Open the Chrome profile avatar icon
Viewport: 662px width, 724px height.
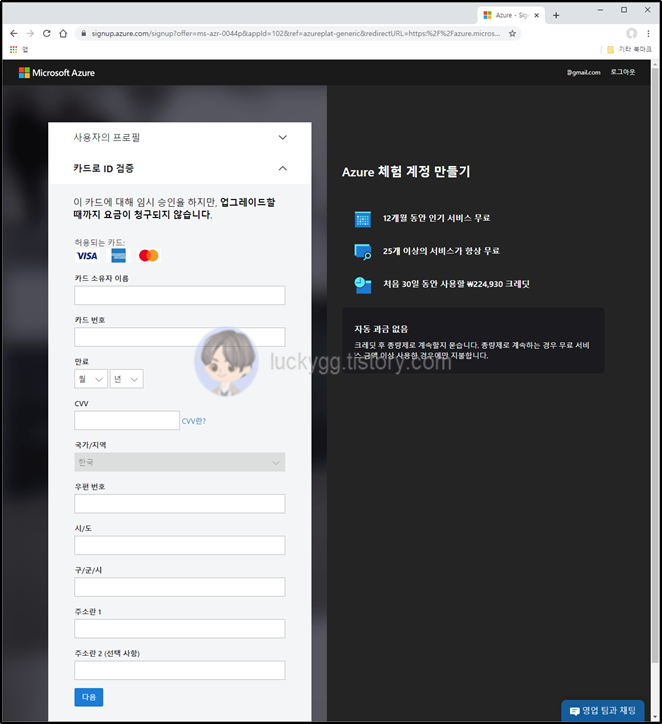pos(632,33)
